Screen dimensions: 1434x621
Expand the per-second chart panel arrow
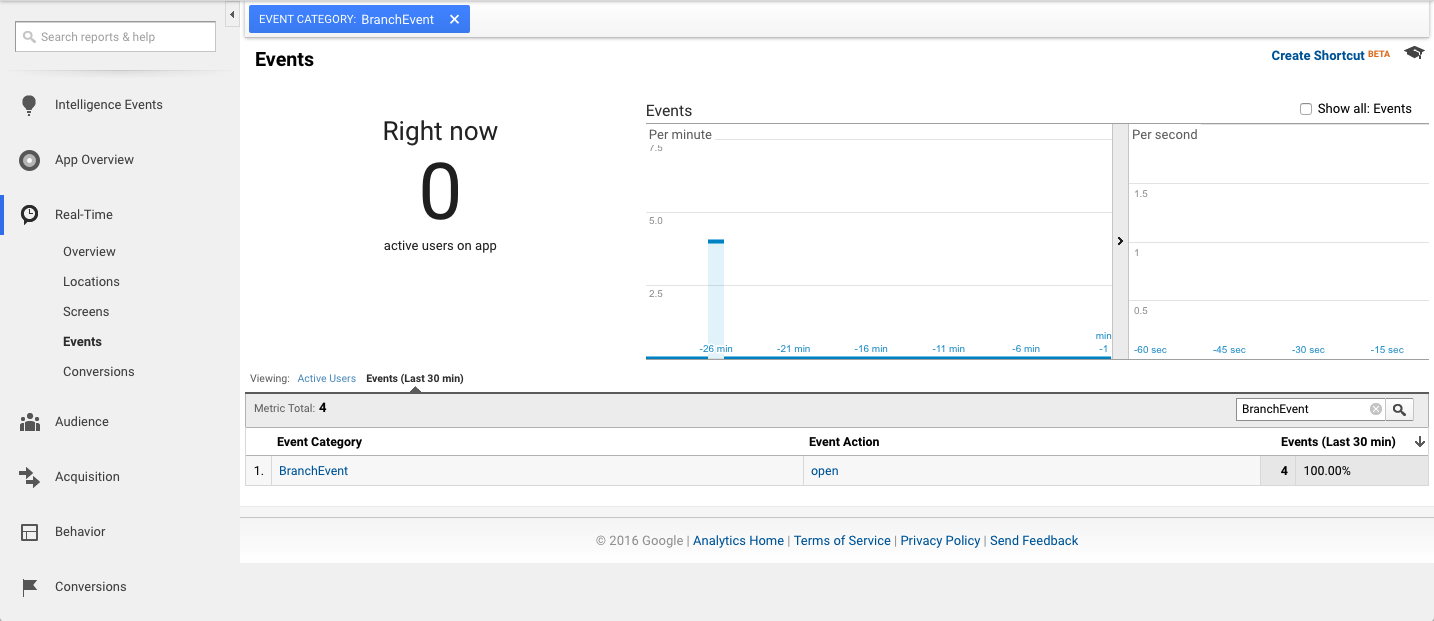pos(1120,241)
